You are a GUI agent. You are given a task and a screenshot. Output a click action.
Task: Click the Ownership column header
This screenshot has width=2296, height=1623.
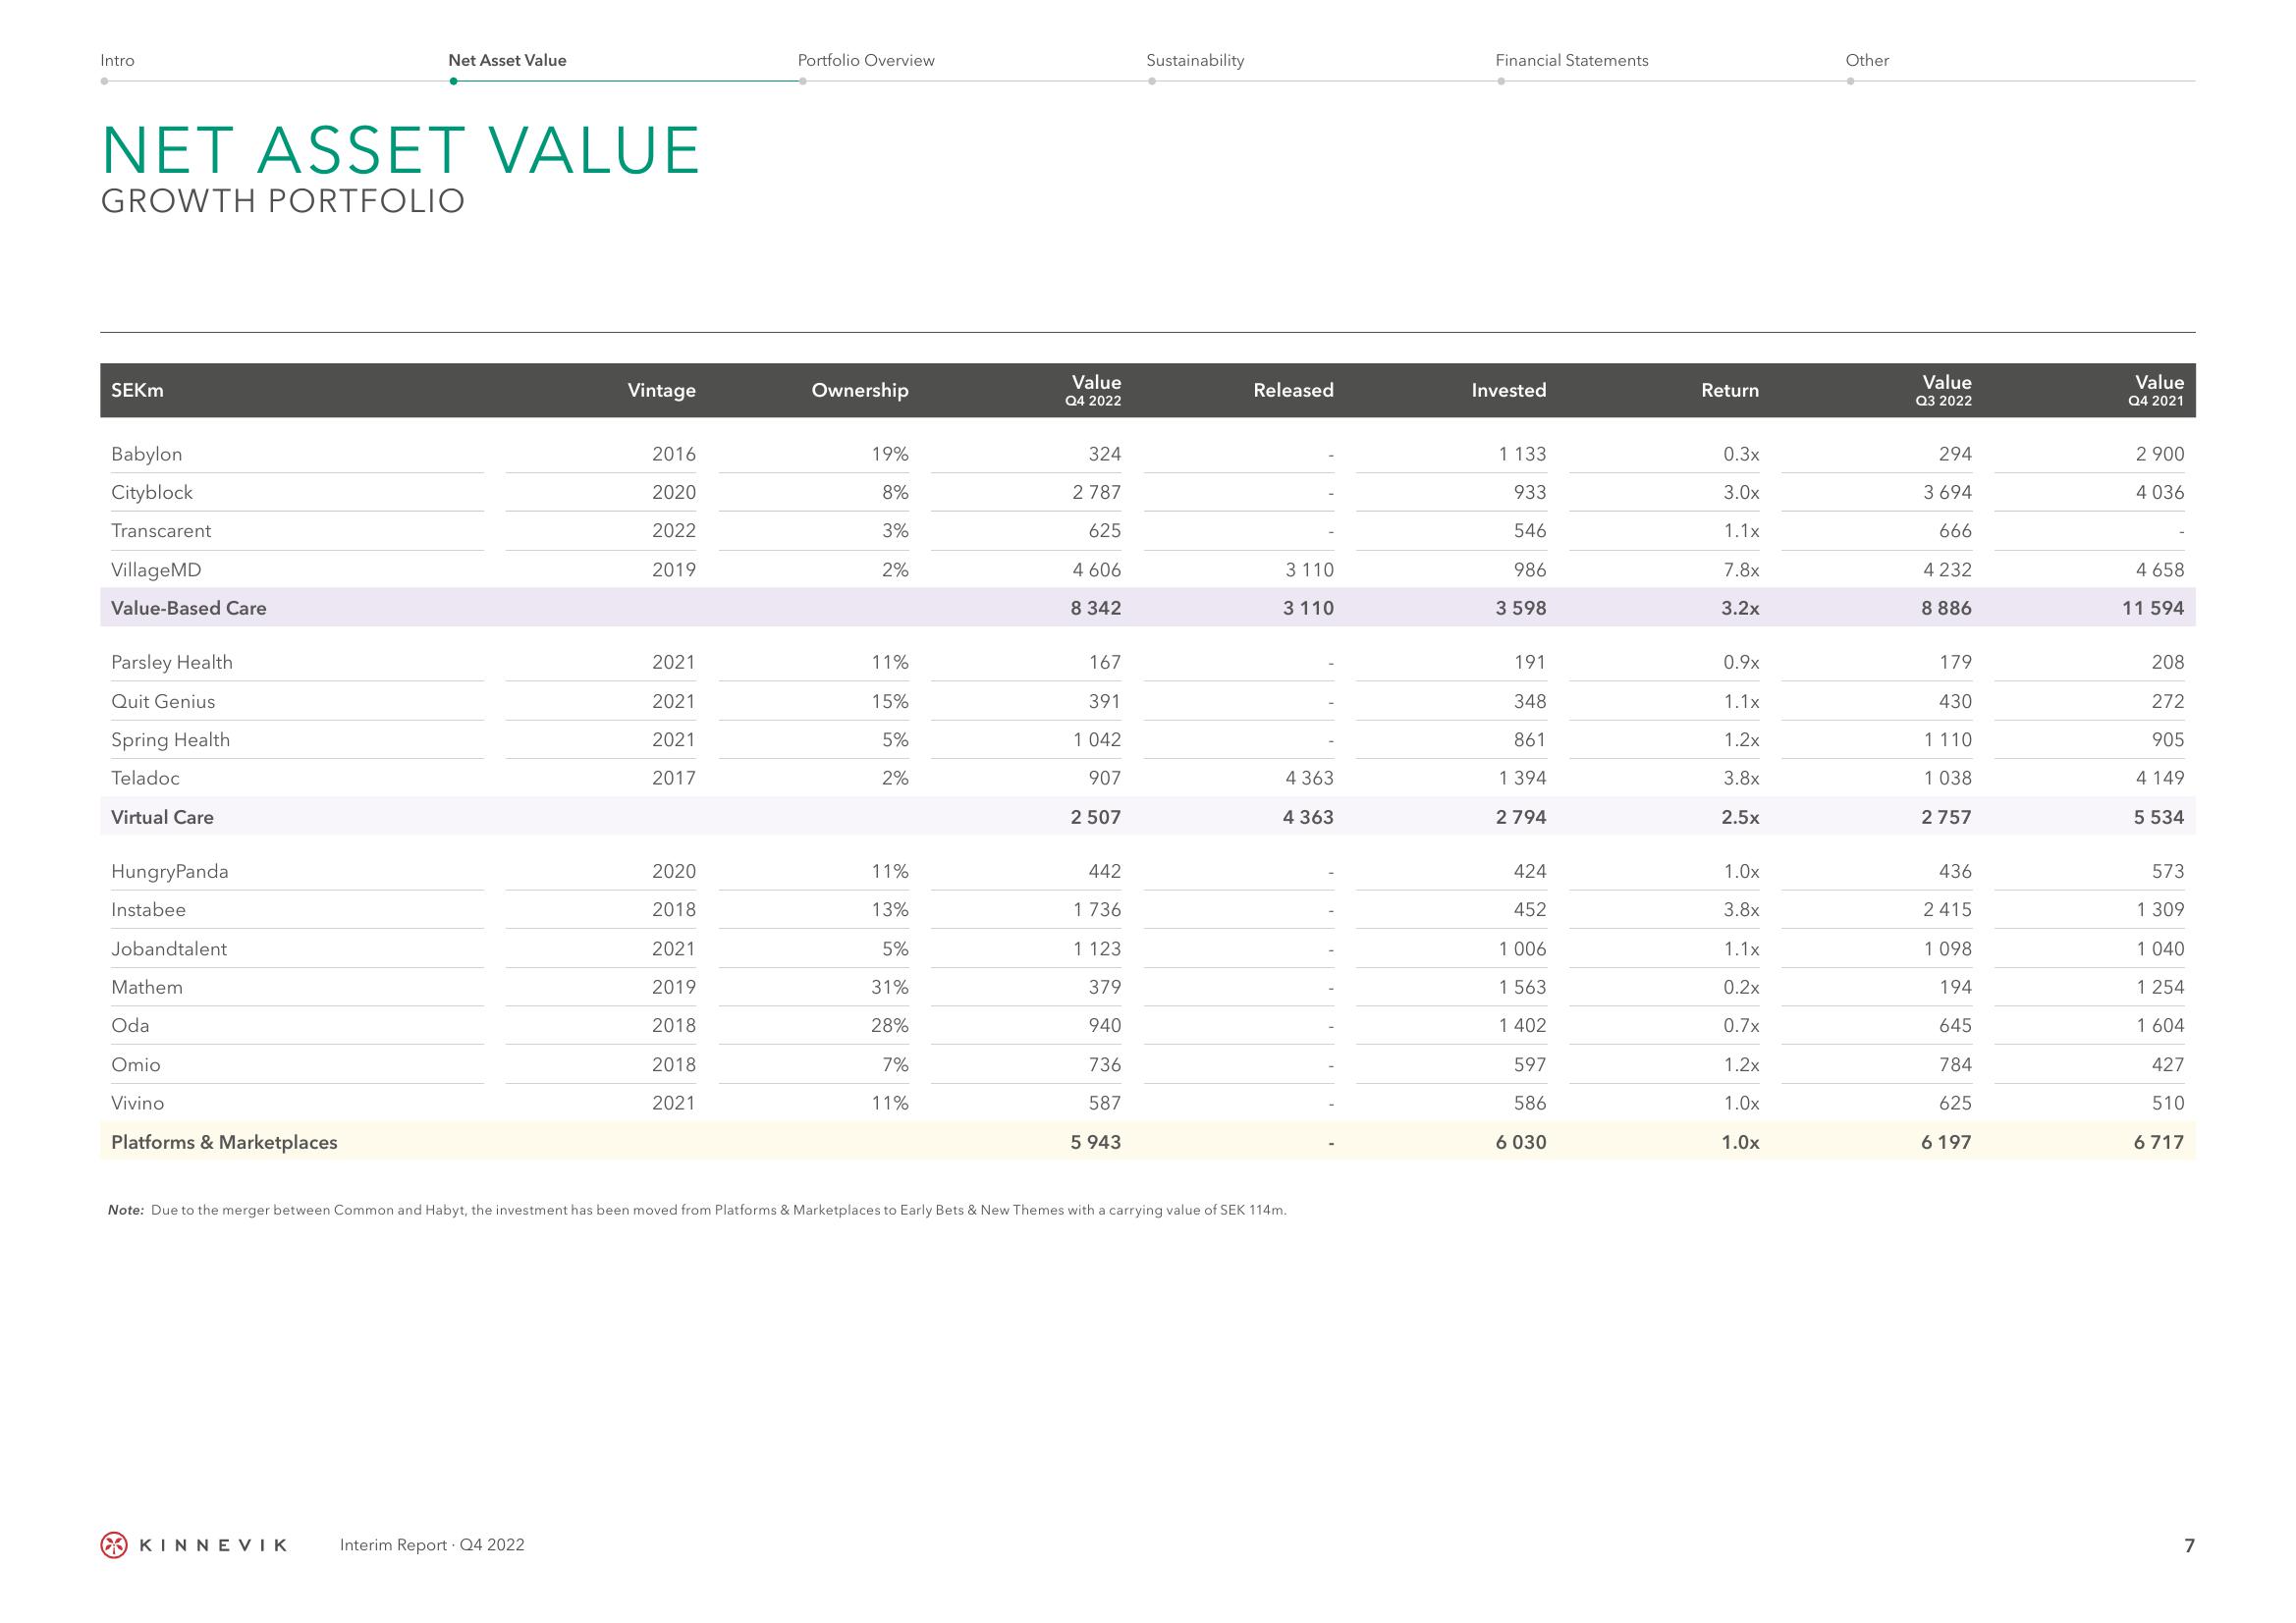tap(860, 390)
